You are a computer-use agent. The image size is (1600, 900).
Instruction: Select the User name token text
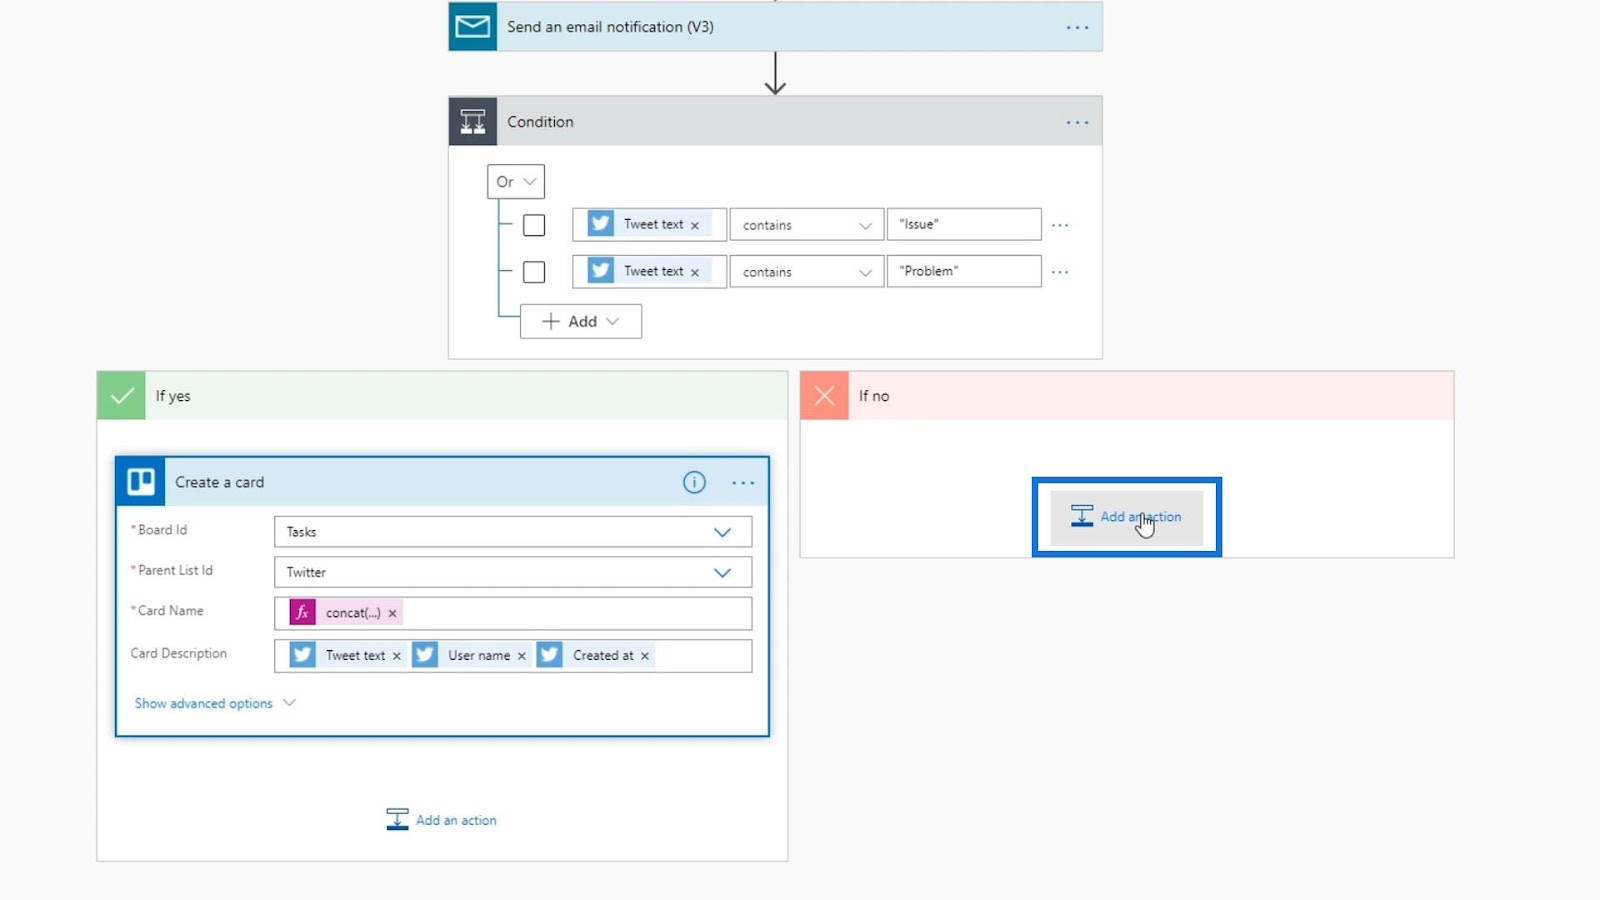point(479,655)
